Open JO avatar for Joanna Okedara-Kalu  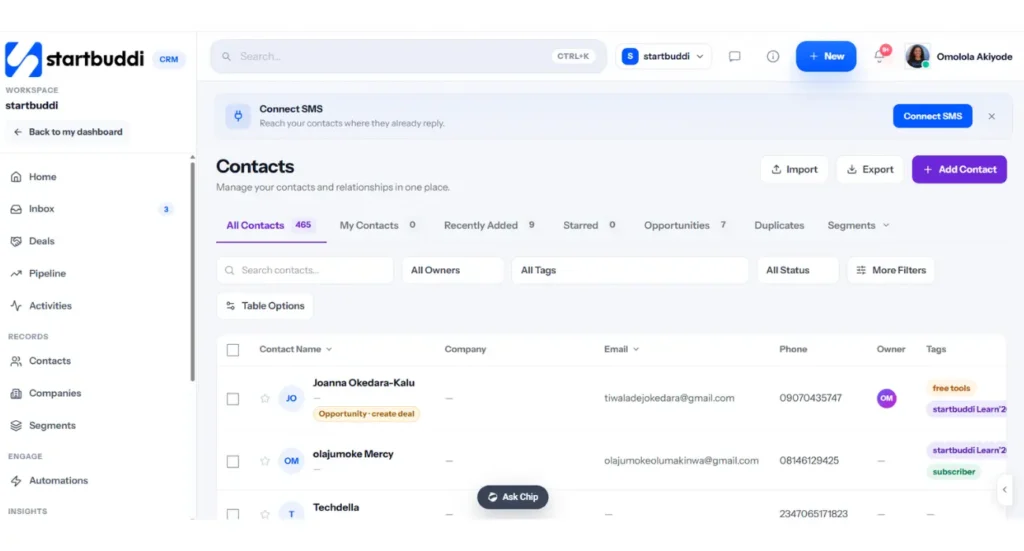point(291,398)
